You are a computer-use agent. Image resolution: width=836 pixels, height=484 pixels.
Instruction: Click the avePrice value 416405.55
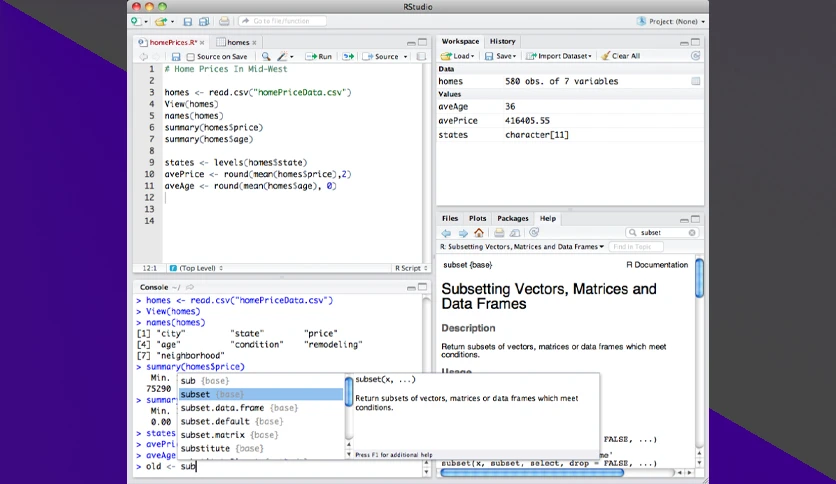527,120
